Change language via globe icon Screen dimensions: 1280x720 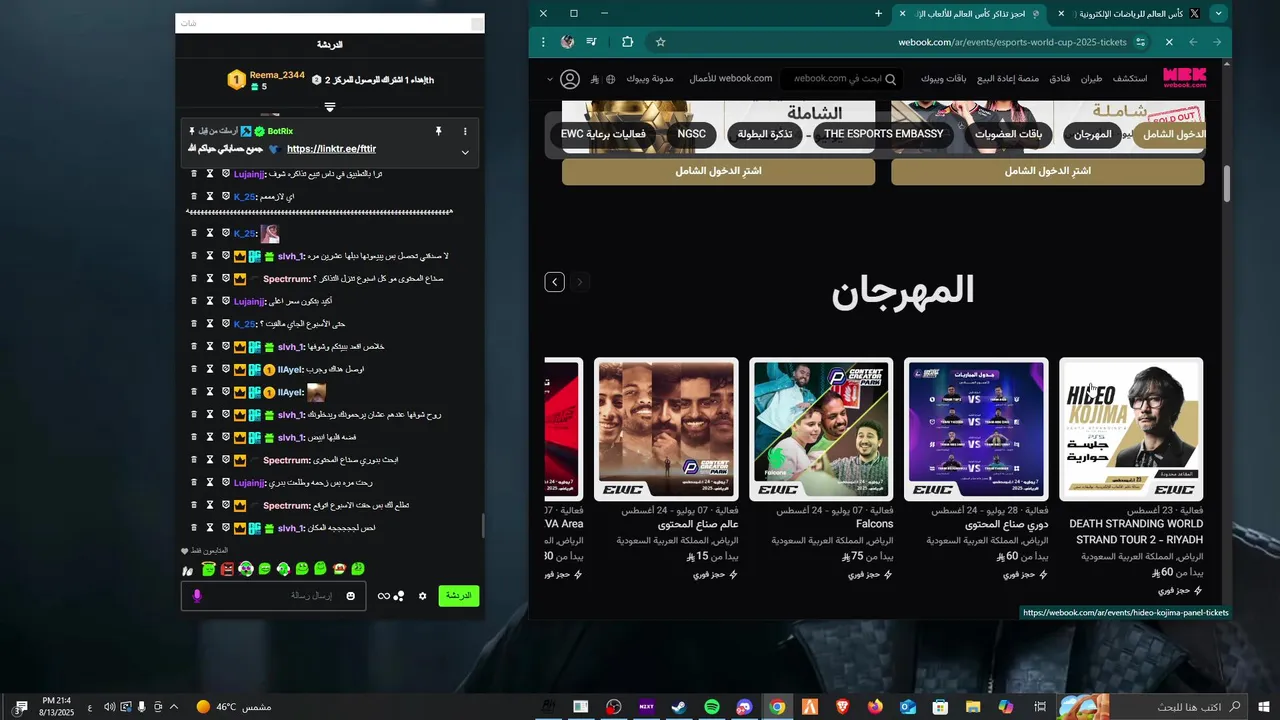pyautogui.click(x=611, y=79)
